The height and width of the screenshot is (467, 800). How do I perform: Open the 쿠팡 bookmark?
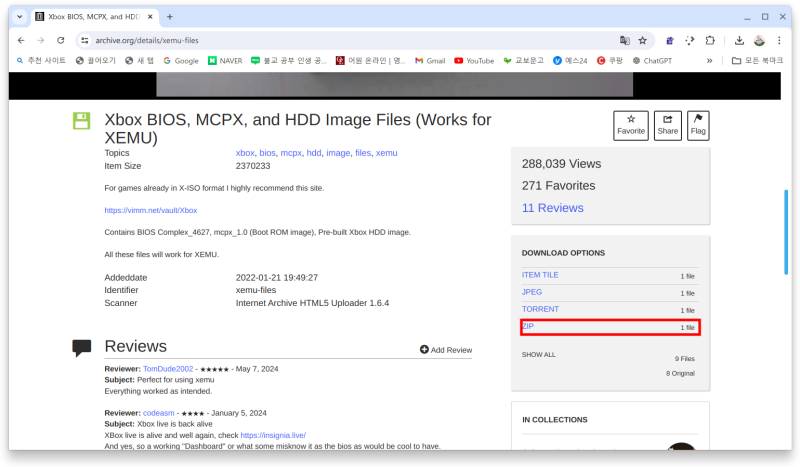tap(610, 61)
